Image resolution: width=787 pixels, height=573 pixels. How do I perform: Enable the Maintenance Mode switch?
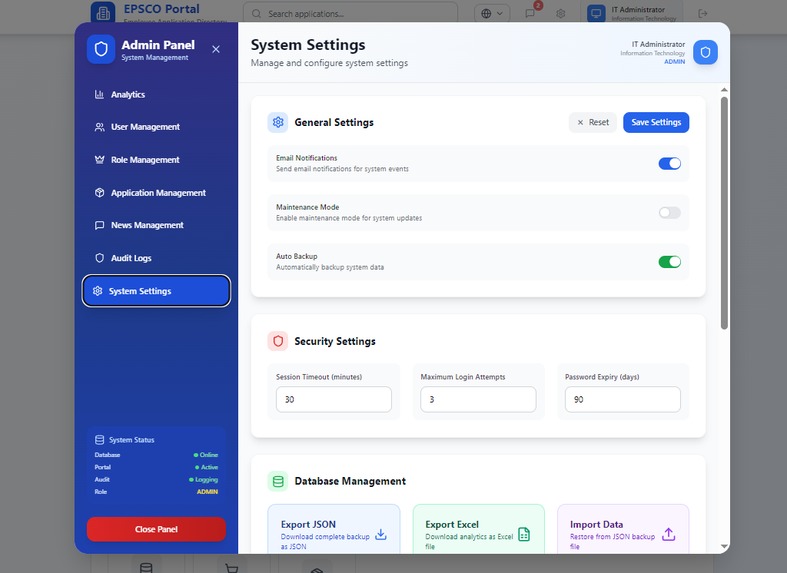(x=670, y=212)
